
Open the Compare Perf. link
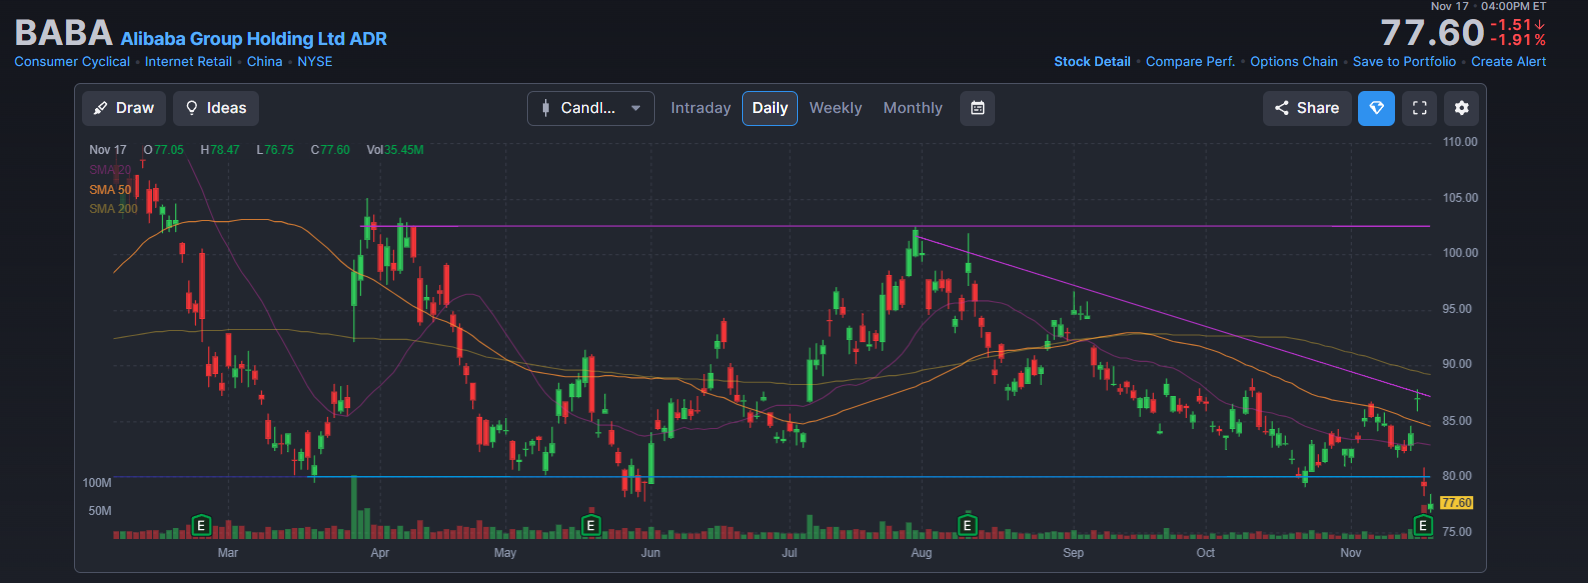pyautogui.click(x=1190, y=62)
